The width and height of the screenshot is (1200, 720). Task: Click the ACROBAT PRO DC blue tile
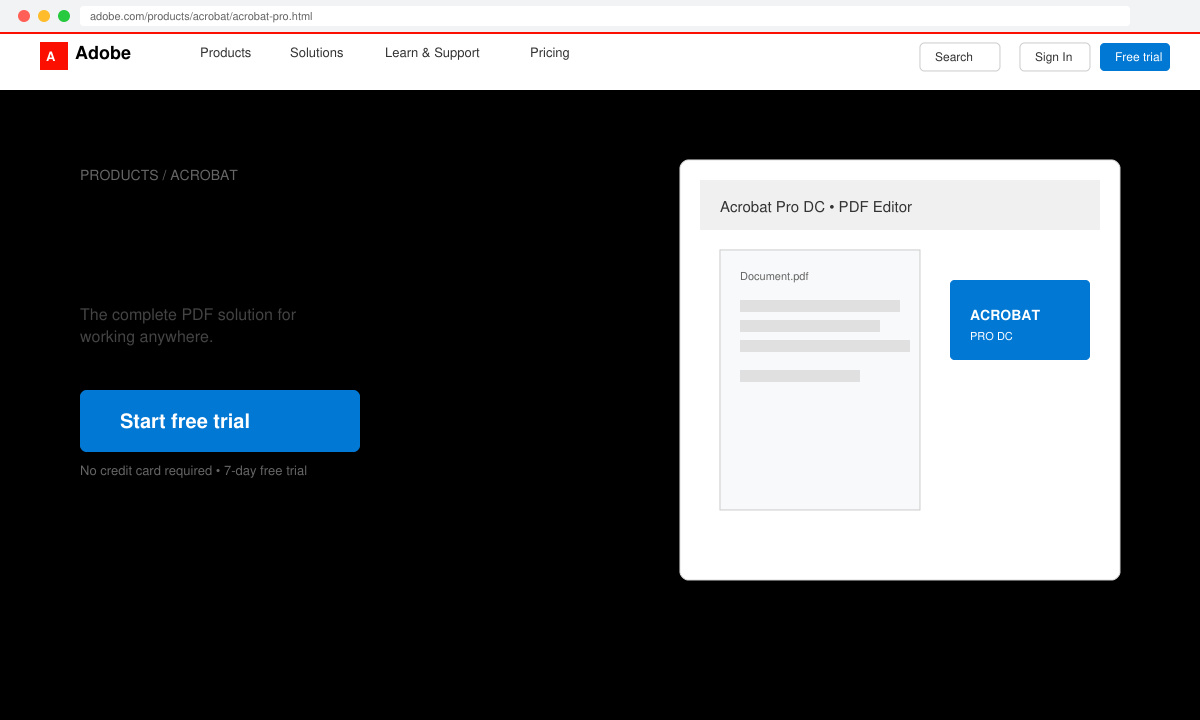1020,320
